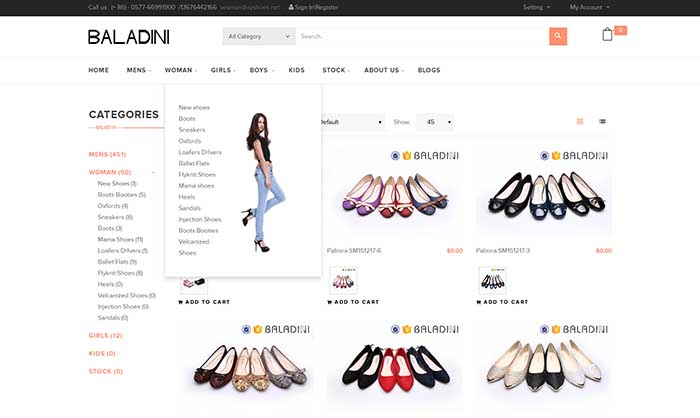Viewport: 700px width, 418px height.
Task: Open Flyknit Shoes (8) in sidebar
Action: click(121, 273)
